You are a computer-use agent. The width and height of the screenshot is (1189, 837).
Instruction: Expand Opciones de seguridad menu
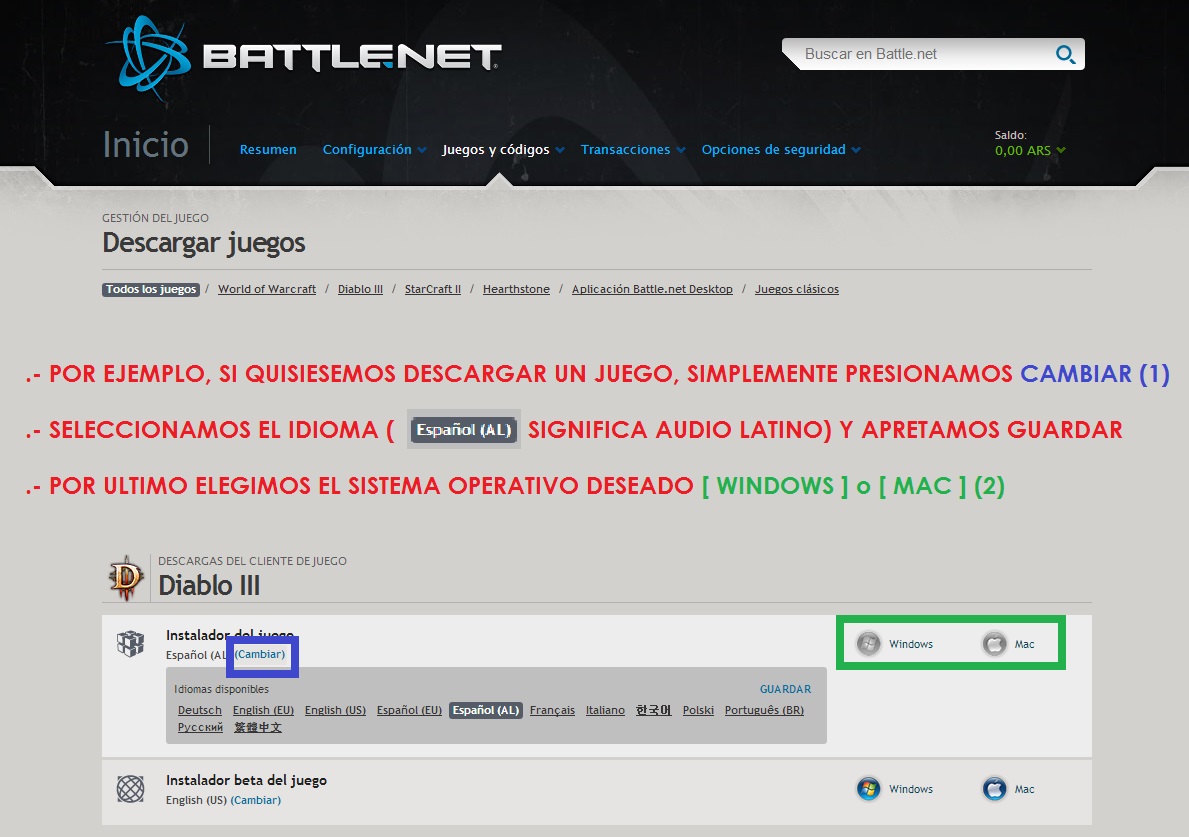pos(781,149)
